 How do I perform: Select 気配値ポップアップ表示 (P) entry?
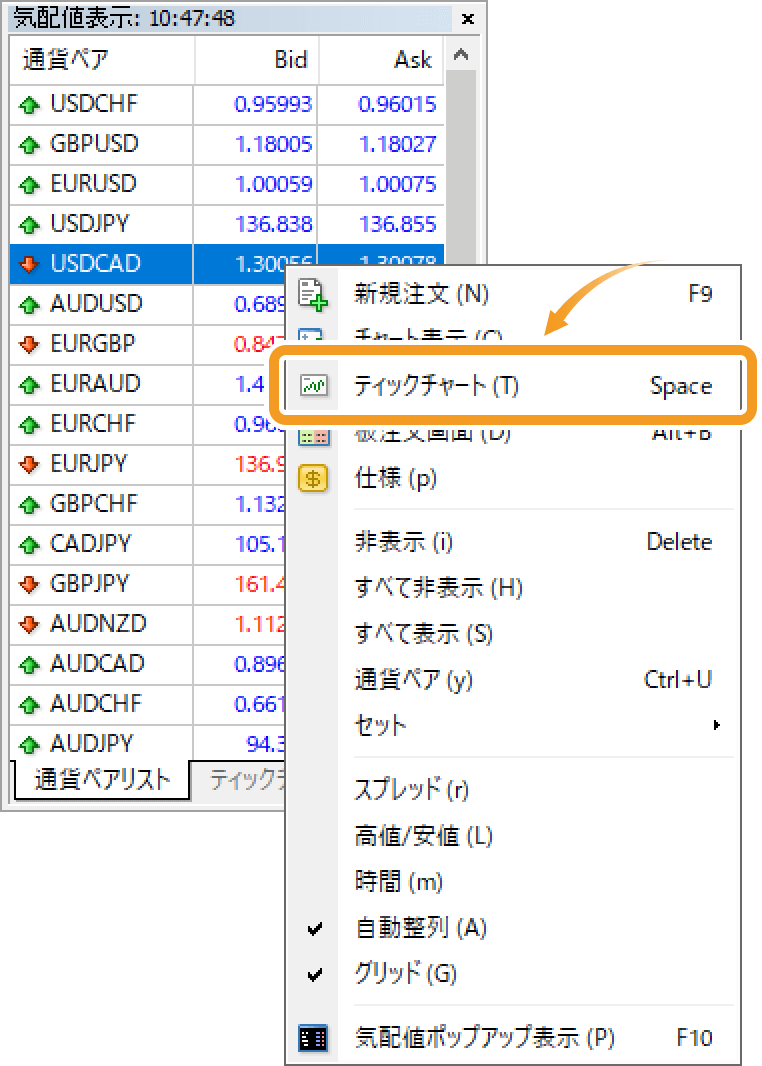pos(513,1038)
